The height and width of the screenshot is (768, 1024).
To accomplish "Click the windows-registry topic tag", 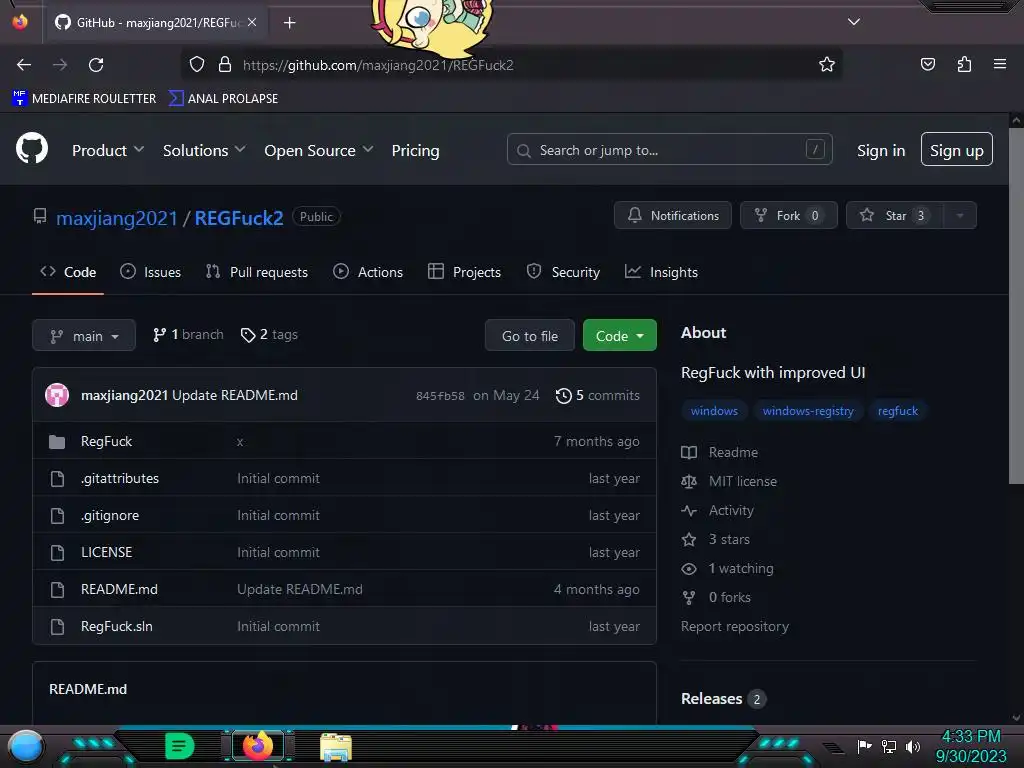I will pos(808,411).
